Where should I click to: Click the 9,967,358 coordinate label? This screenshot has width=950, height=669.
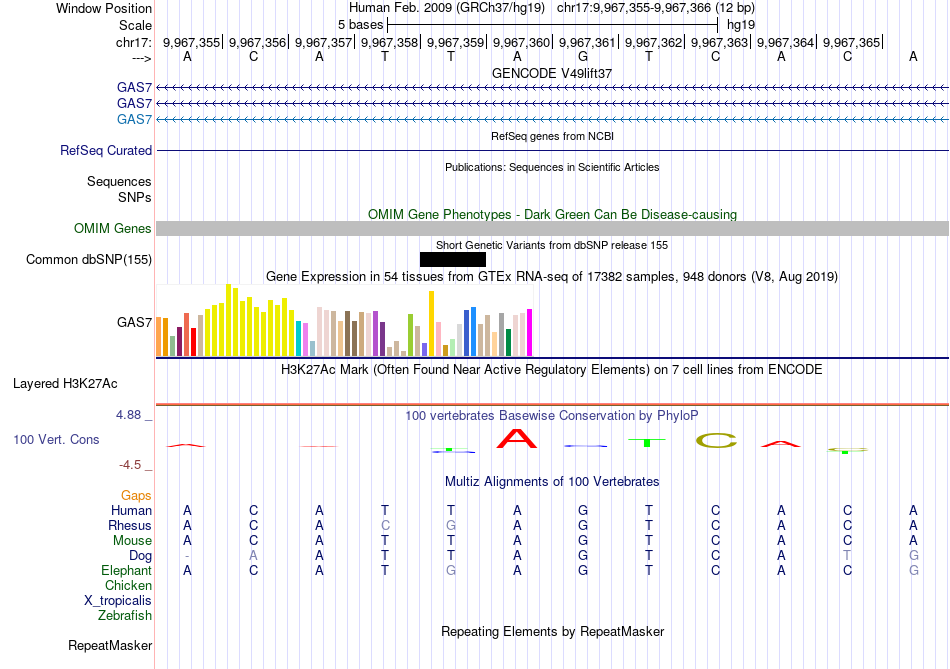[x=390, y=42]
